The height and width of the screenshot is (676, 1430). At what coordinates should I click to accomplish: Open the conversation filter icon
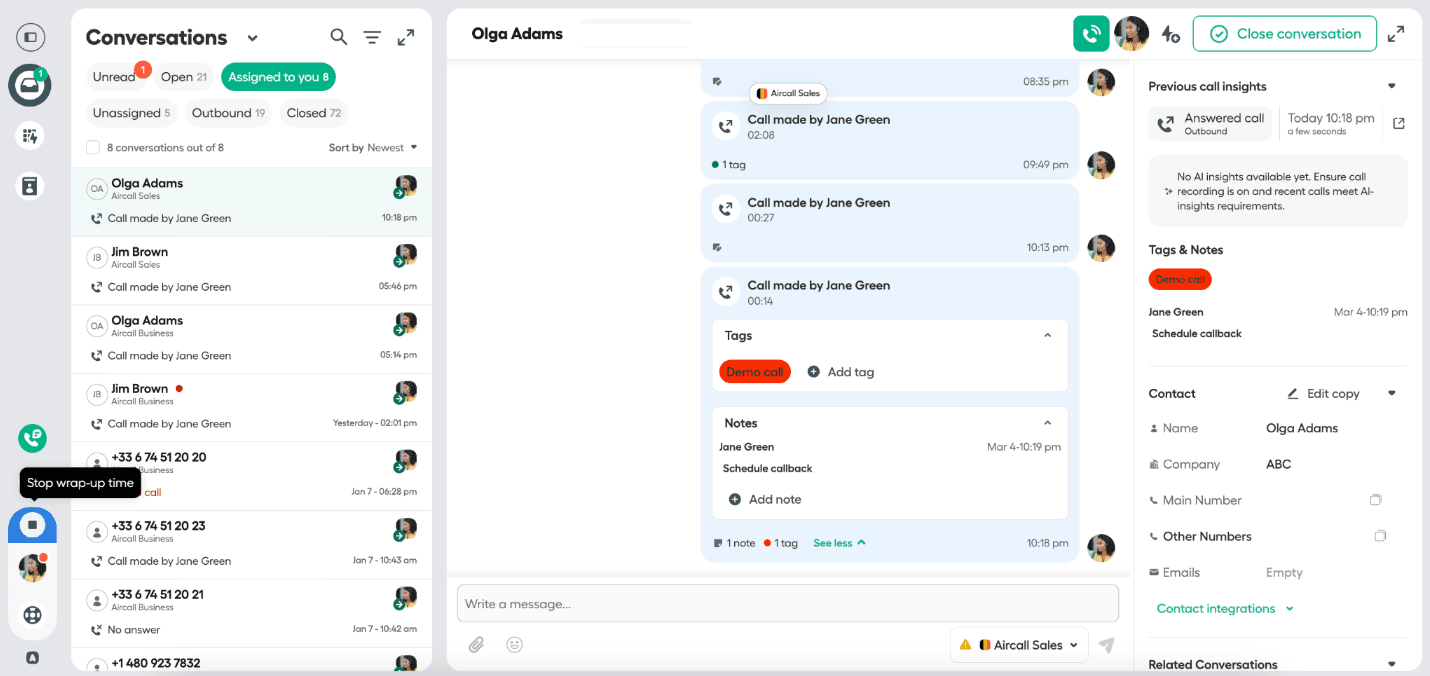(x=372, y=37)
